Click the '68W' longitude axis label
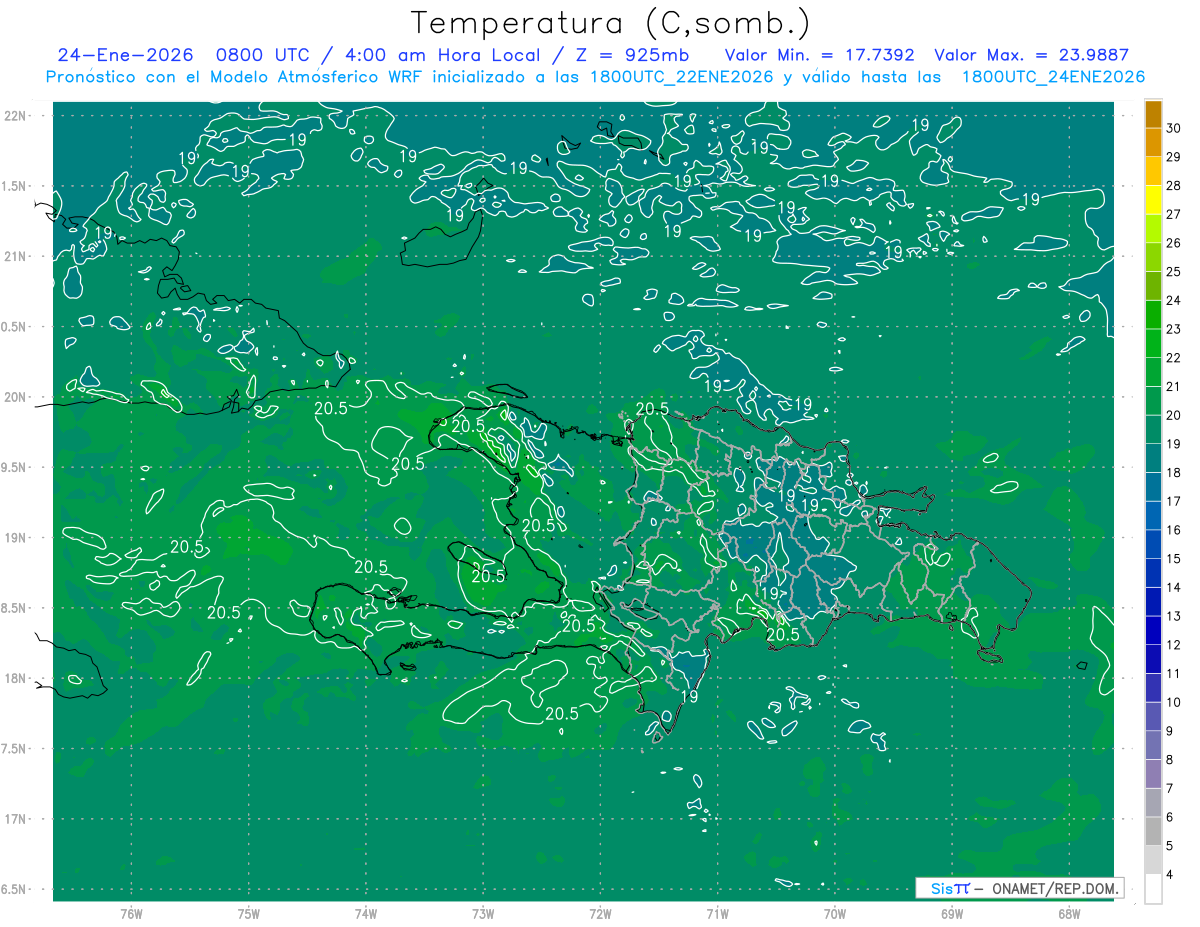1200x927 pixels. click(x=1069, y=914)
